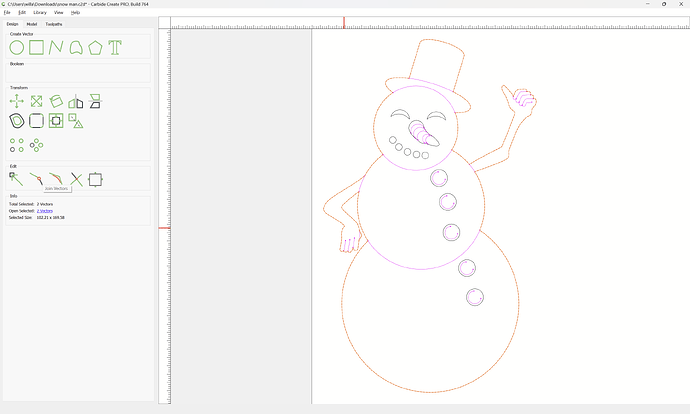The height and width of the screenshot is (414, 690).
Task: Select the Polygon create vector tool
Action: point(95,48)
